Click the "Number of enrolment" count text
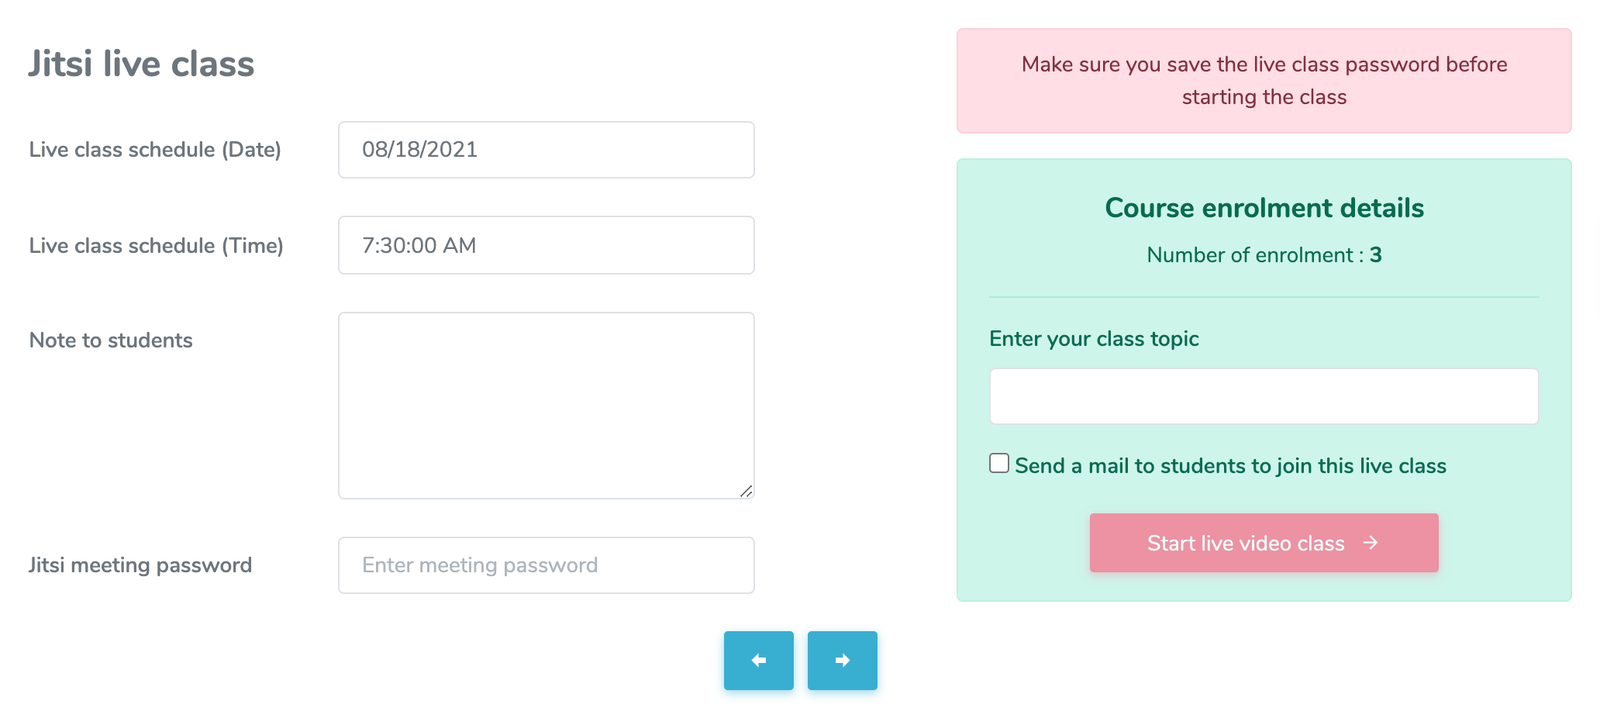The height and width of the screenshot is (712, 1600). 1264,255
